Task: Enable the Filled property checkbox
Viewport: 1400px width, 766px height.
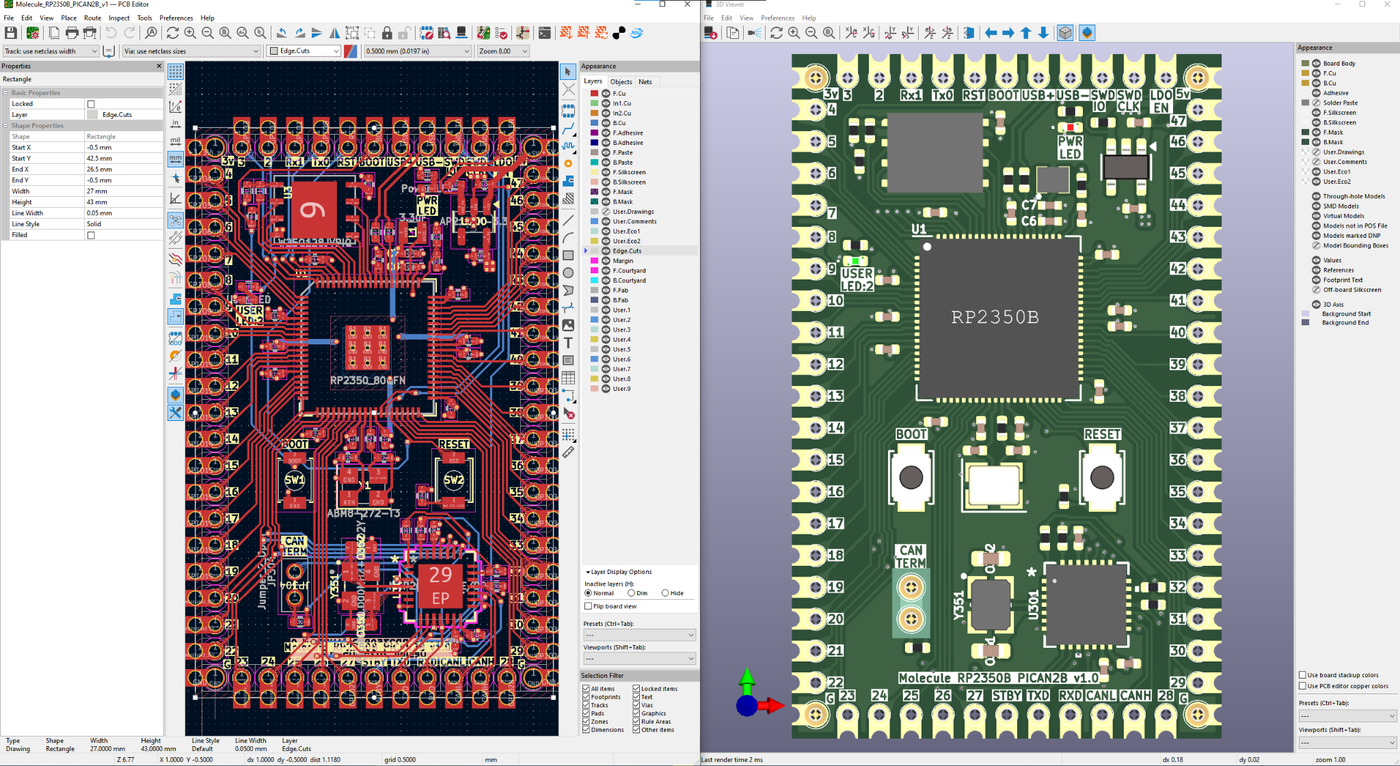Action: click(x=91, y=235)
